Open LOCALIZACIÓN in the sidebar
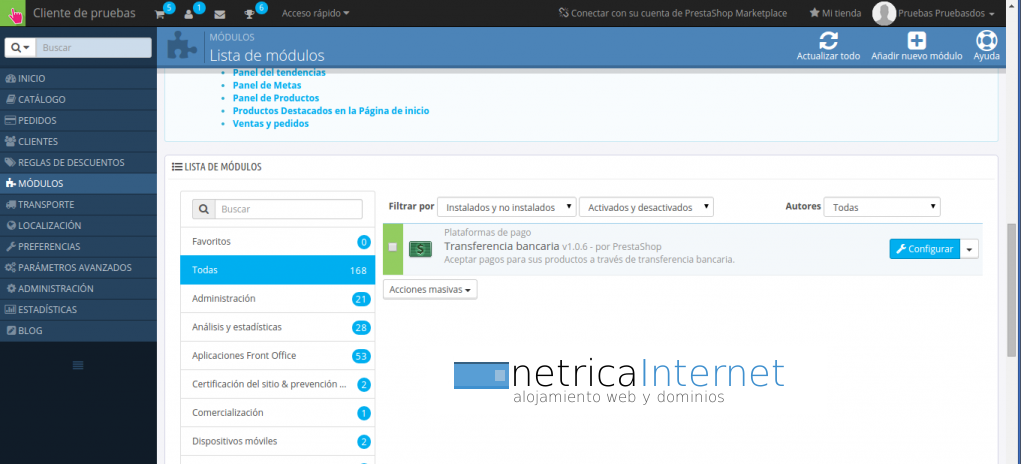The image size is (1021, 464). [78, 226]
